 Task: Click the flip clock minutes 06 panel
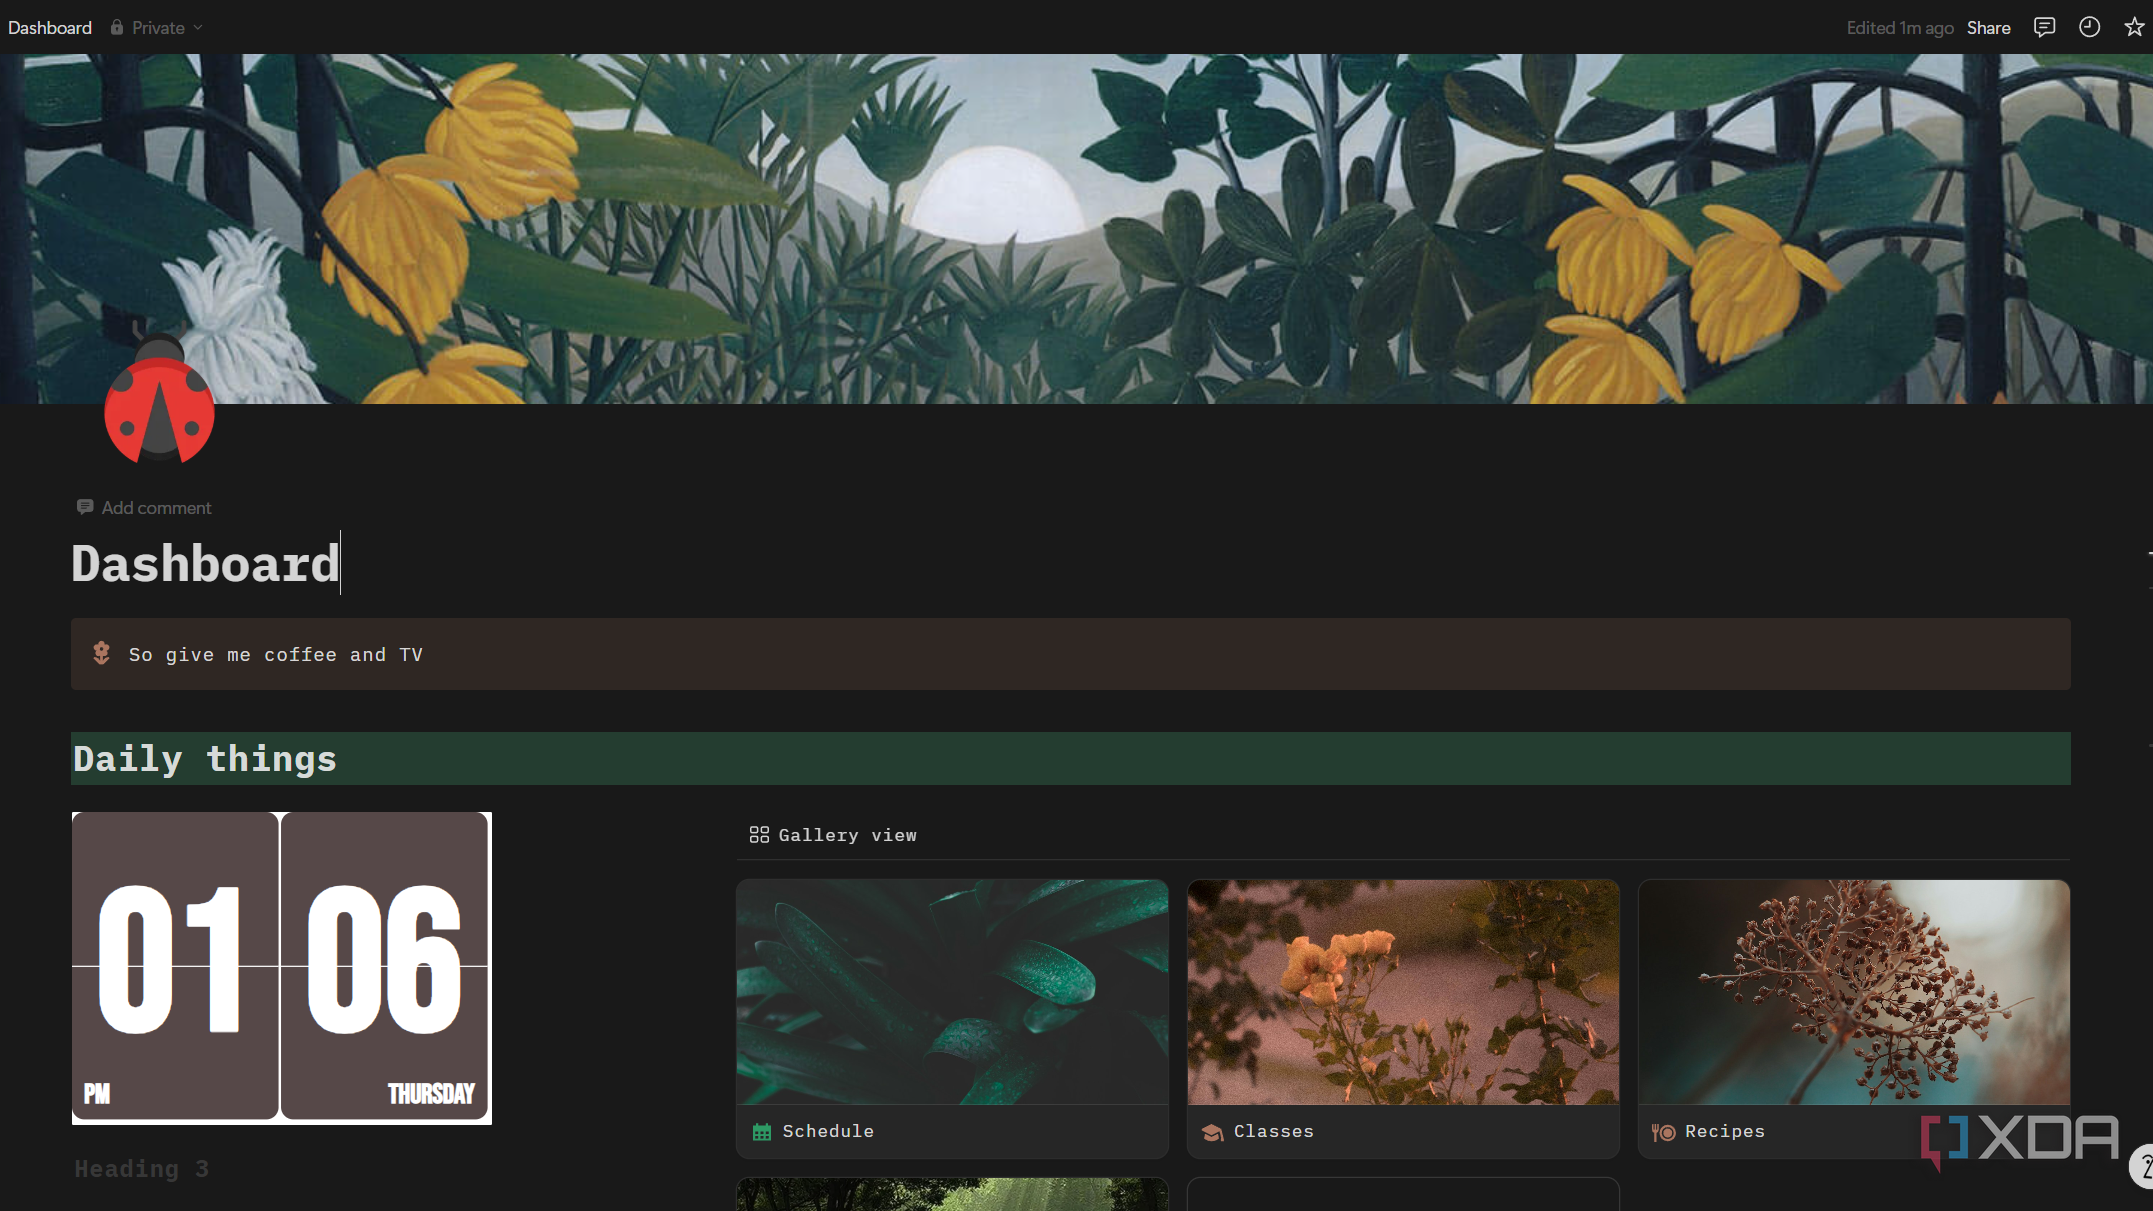[385, 965]
